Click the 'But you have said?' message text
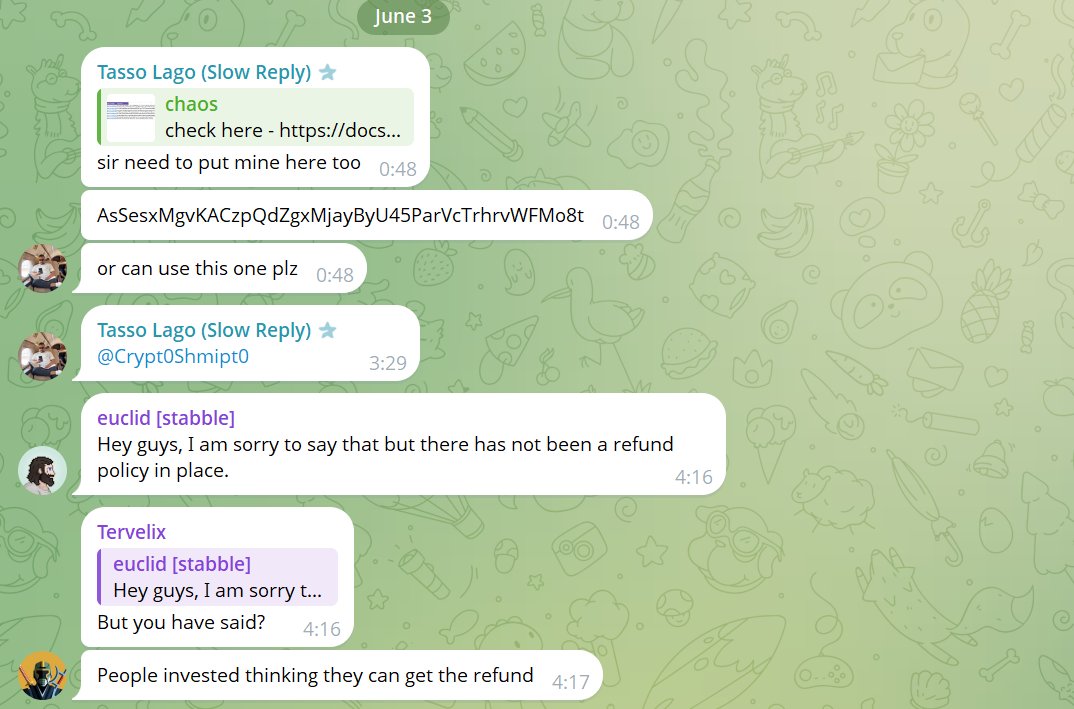This screenshot has width=1074, height=709. pyautogui.click(x=181, y=622)
